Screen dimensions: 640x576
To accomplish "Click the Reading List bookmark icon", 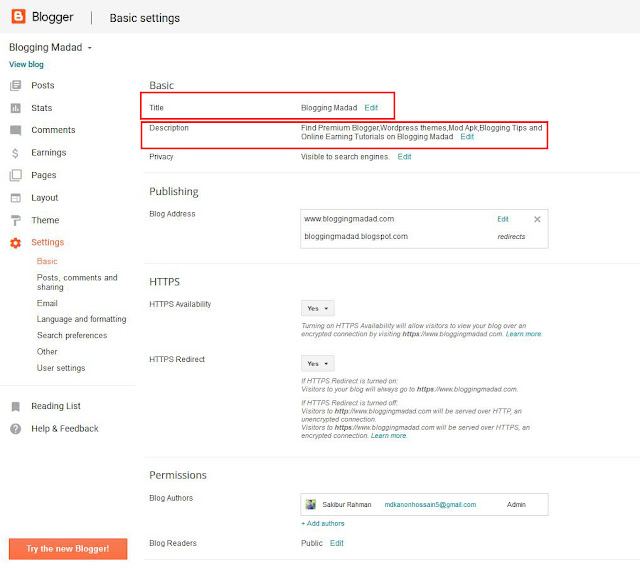I will point(16,407).
